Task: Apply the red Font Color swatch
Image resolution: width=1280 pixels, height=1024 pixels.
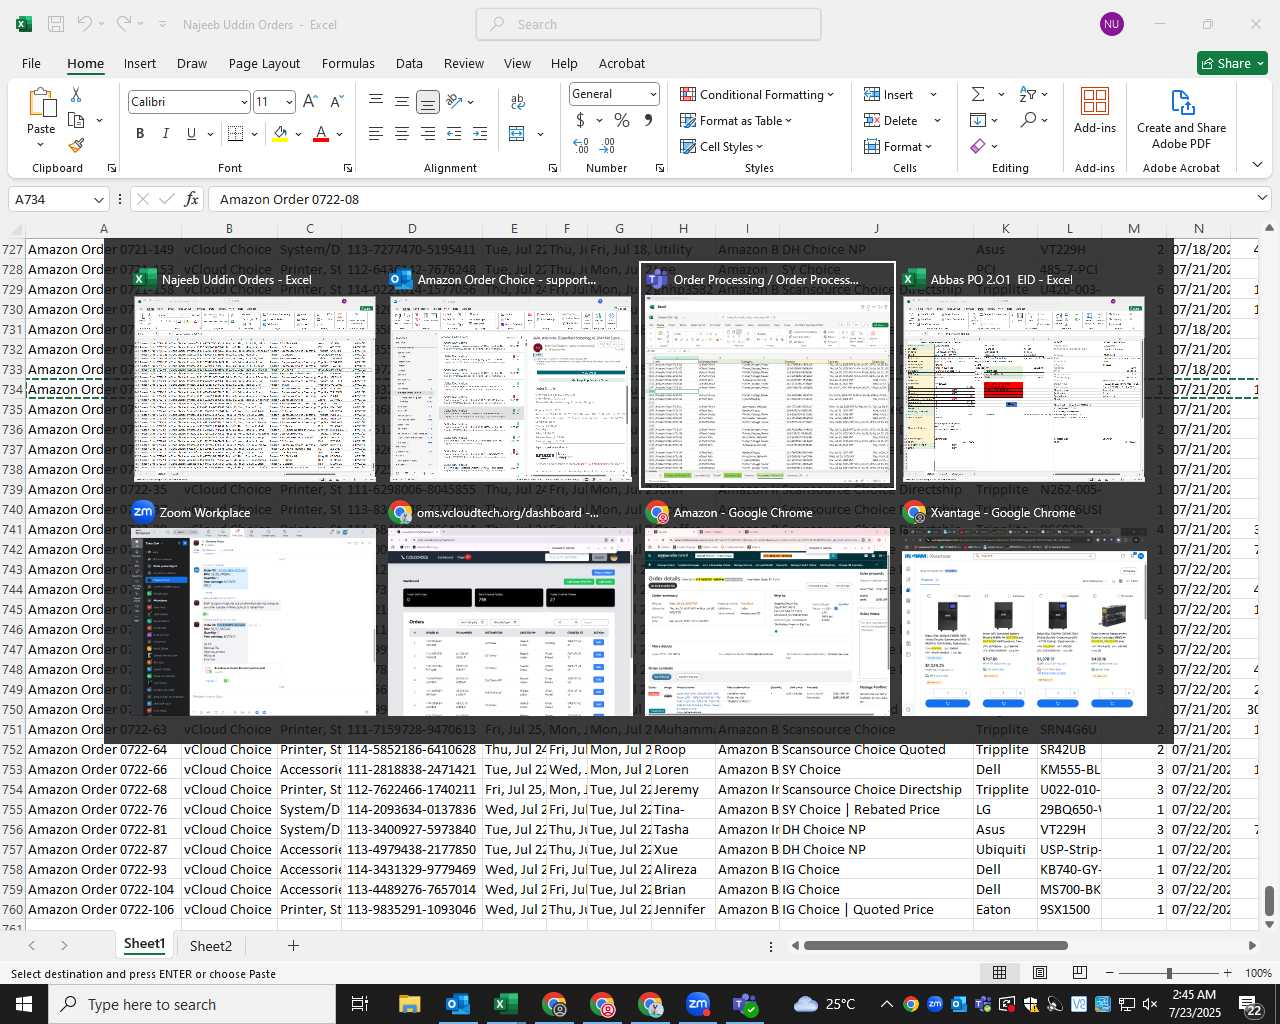Action: click(x=321, y=133)
